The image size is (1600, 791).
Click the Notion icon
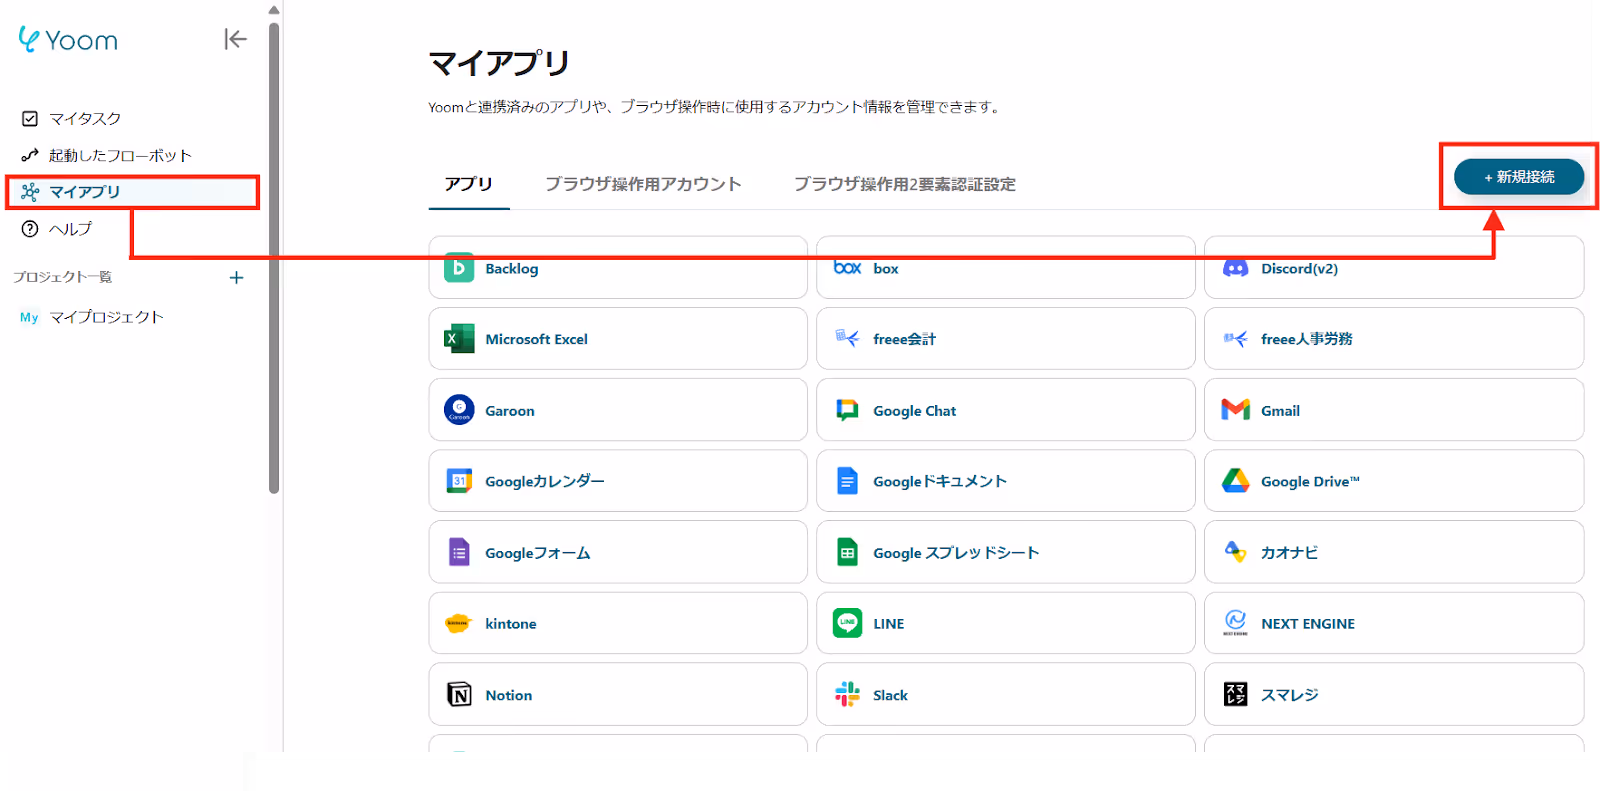[x=459, y=694]
